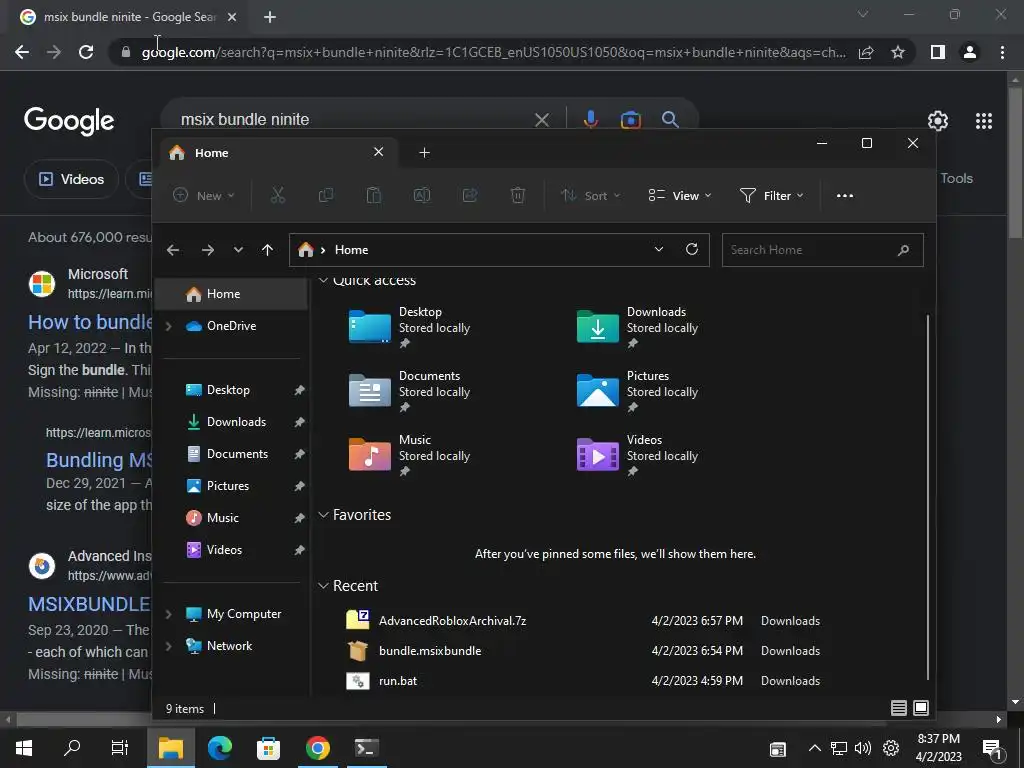Select Music in the navigation pane
Image resolution: width=1024 pixels, height=768 pixels.
pyautogui.click(x=231, y=518)
